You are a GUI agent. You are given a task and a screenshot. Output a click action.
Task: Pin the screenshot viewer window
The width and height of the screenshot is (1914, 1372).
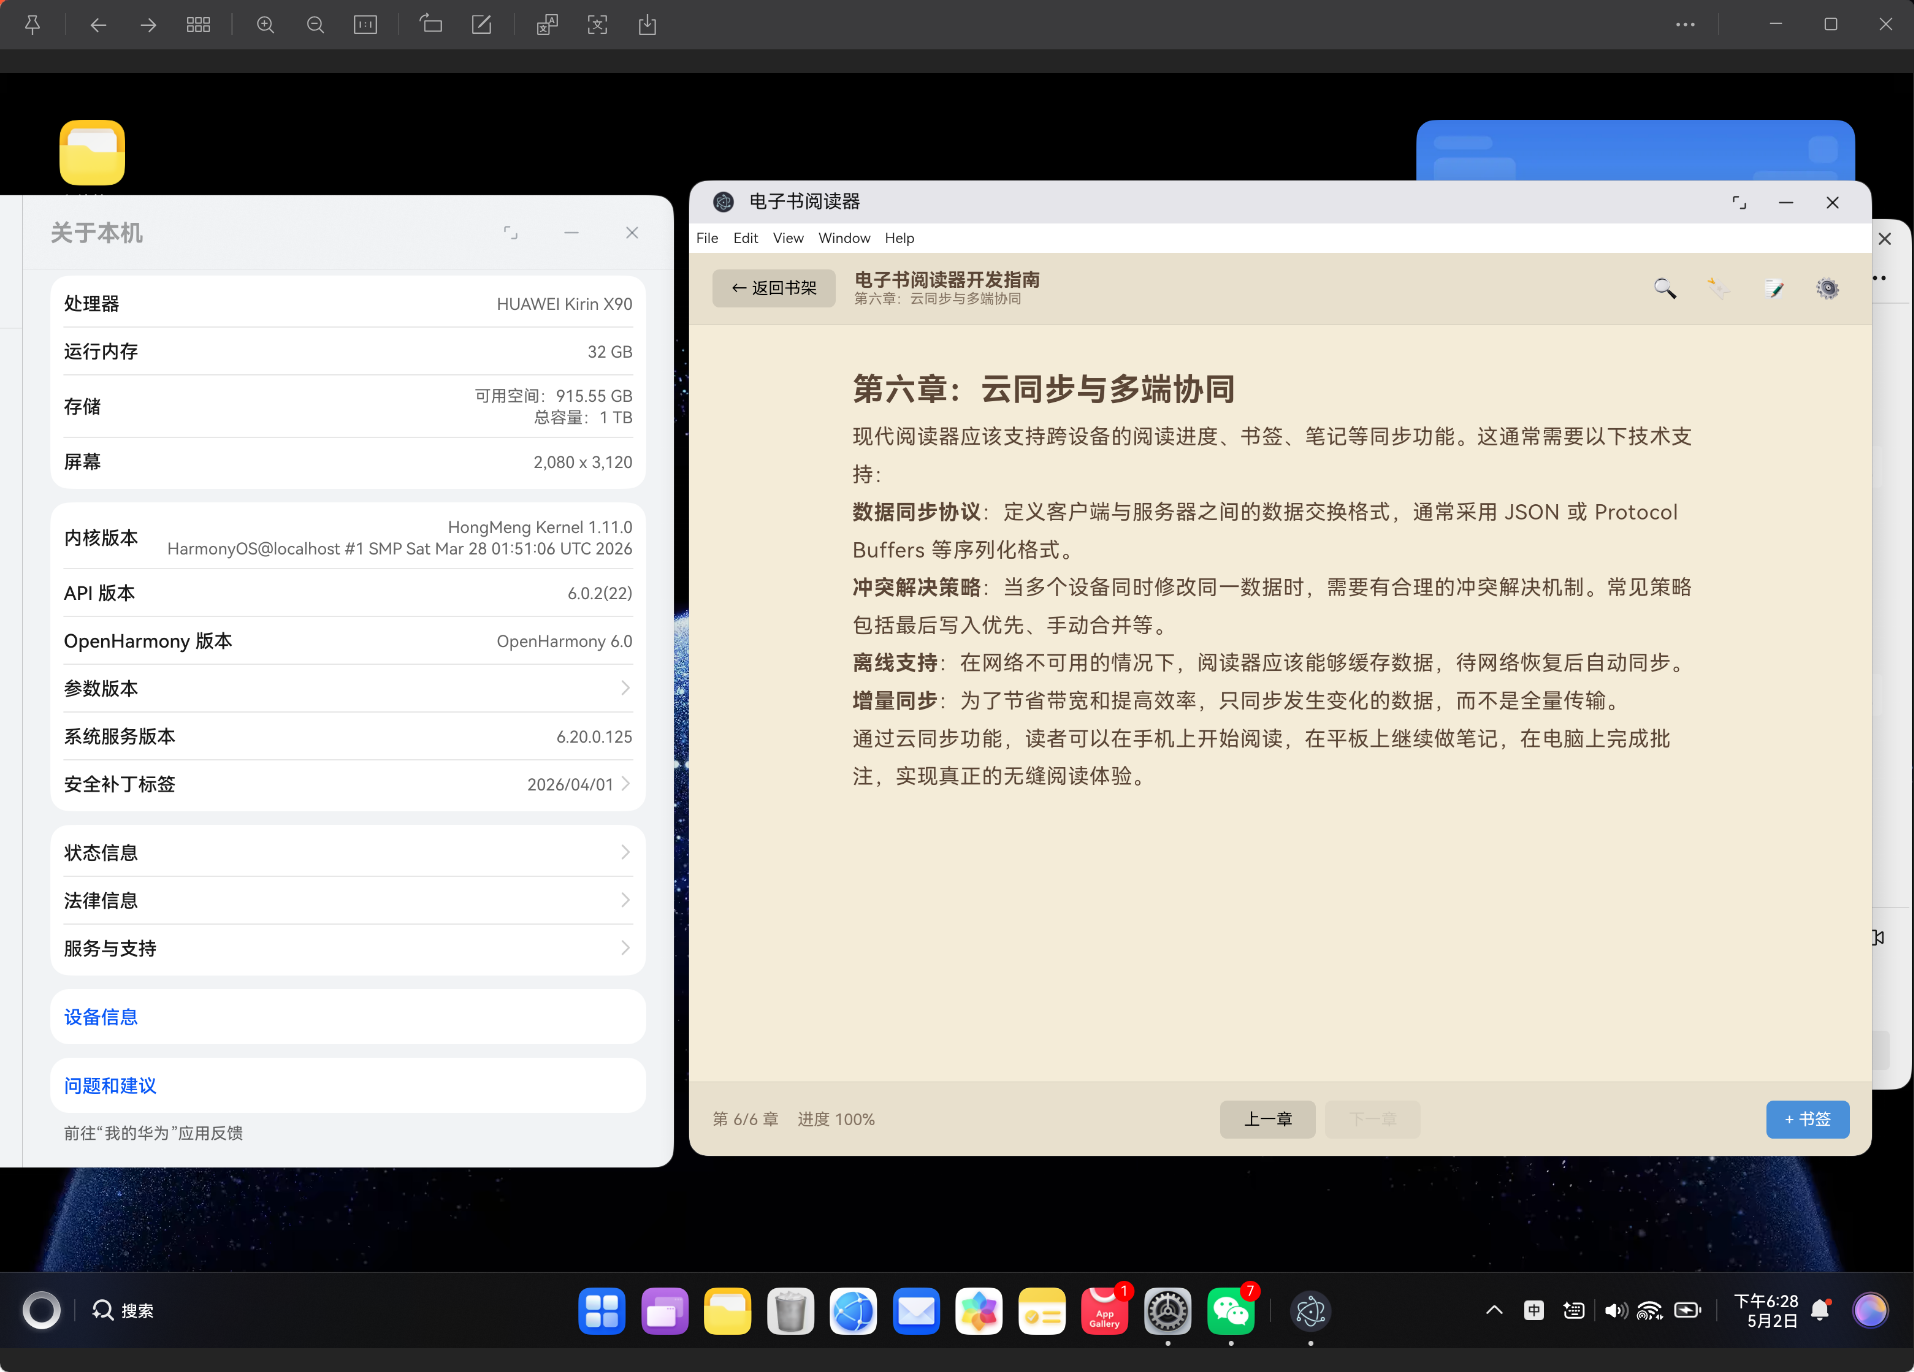point(32,24)
